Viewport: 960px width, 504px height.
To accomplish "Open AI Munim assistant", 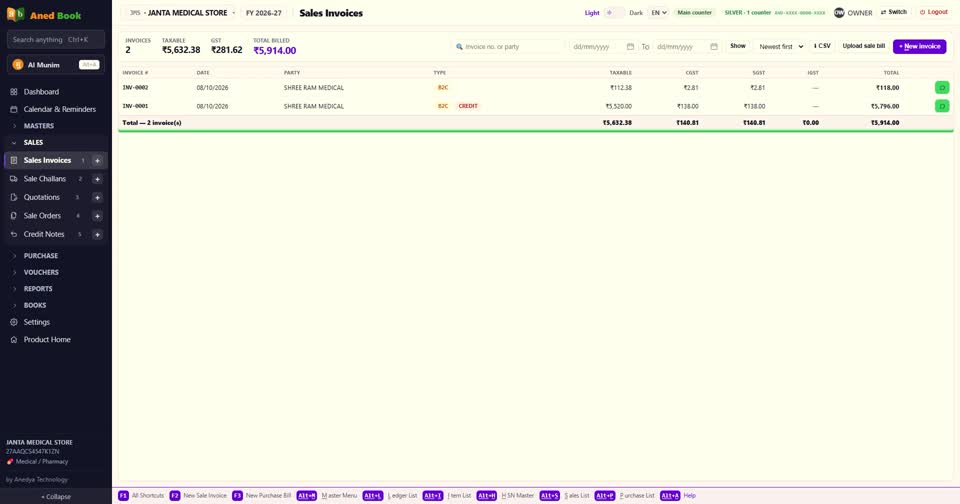I will click(56, 64).
